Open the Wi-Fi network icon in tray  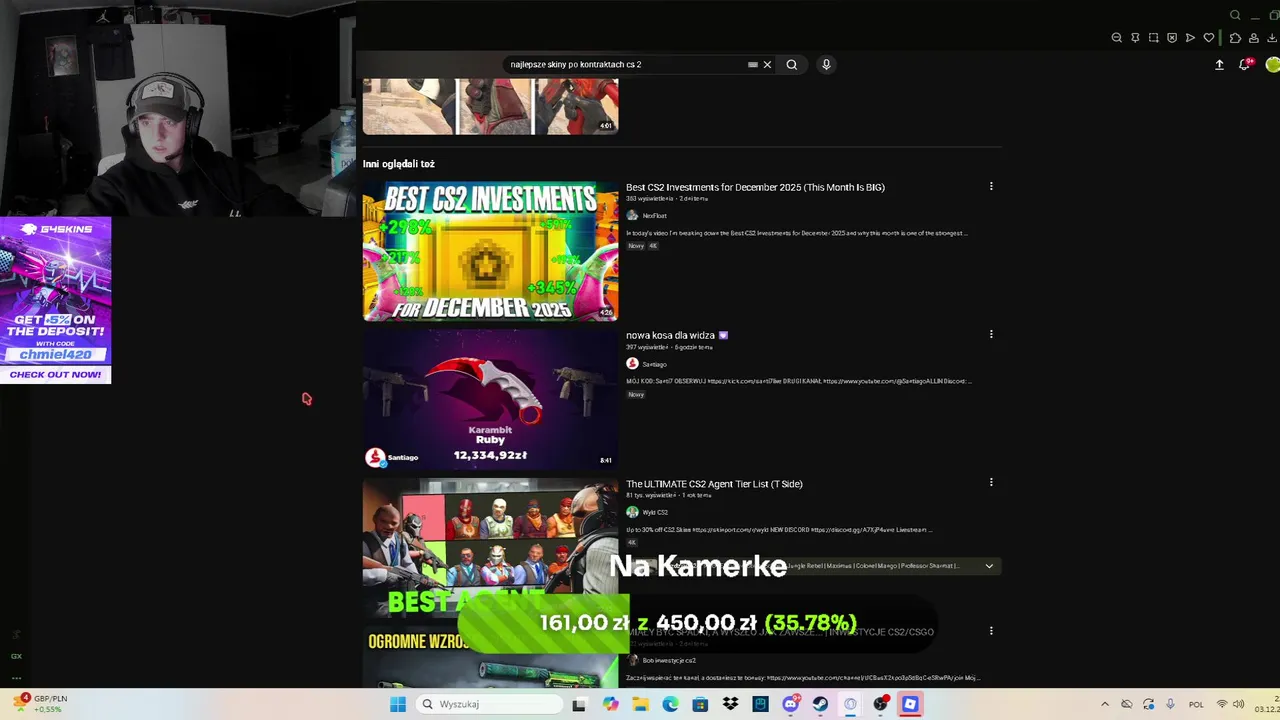click(x=1221, y=704)
